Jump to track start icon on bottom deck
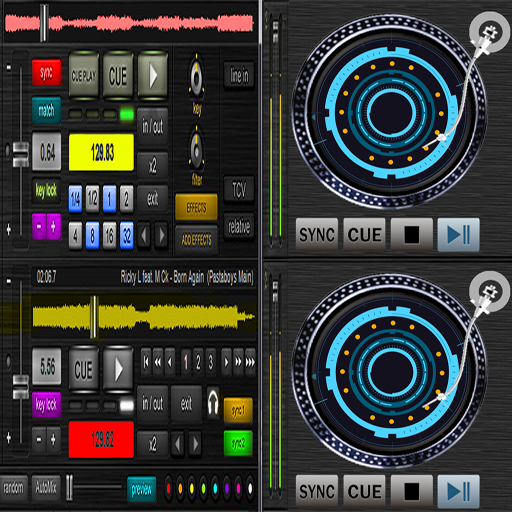The image size is (512, 512). coord(146,362)
